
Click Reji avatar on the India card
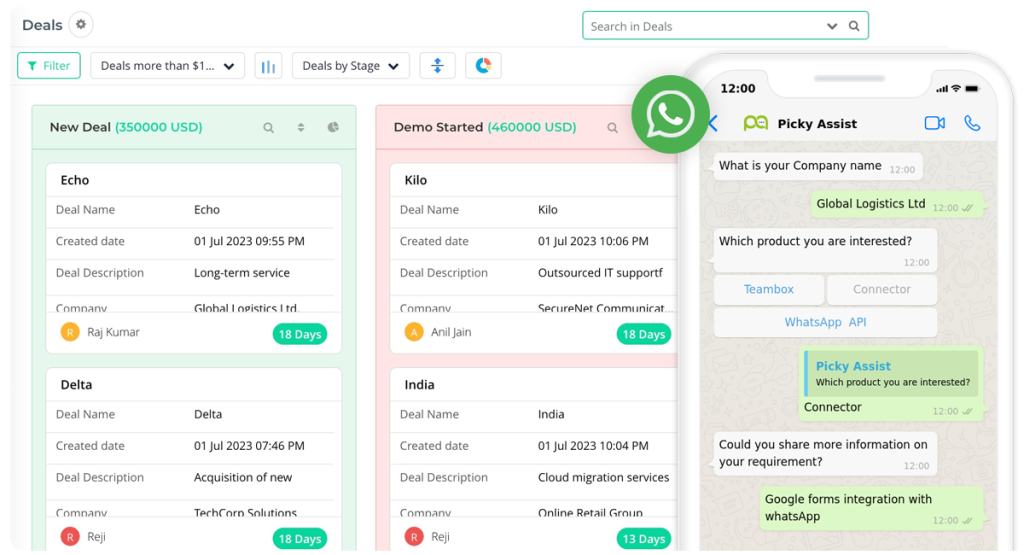pos(414,537)
